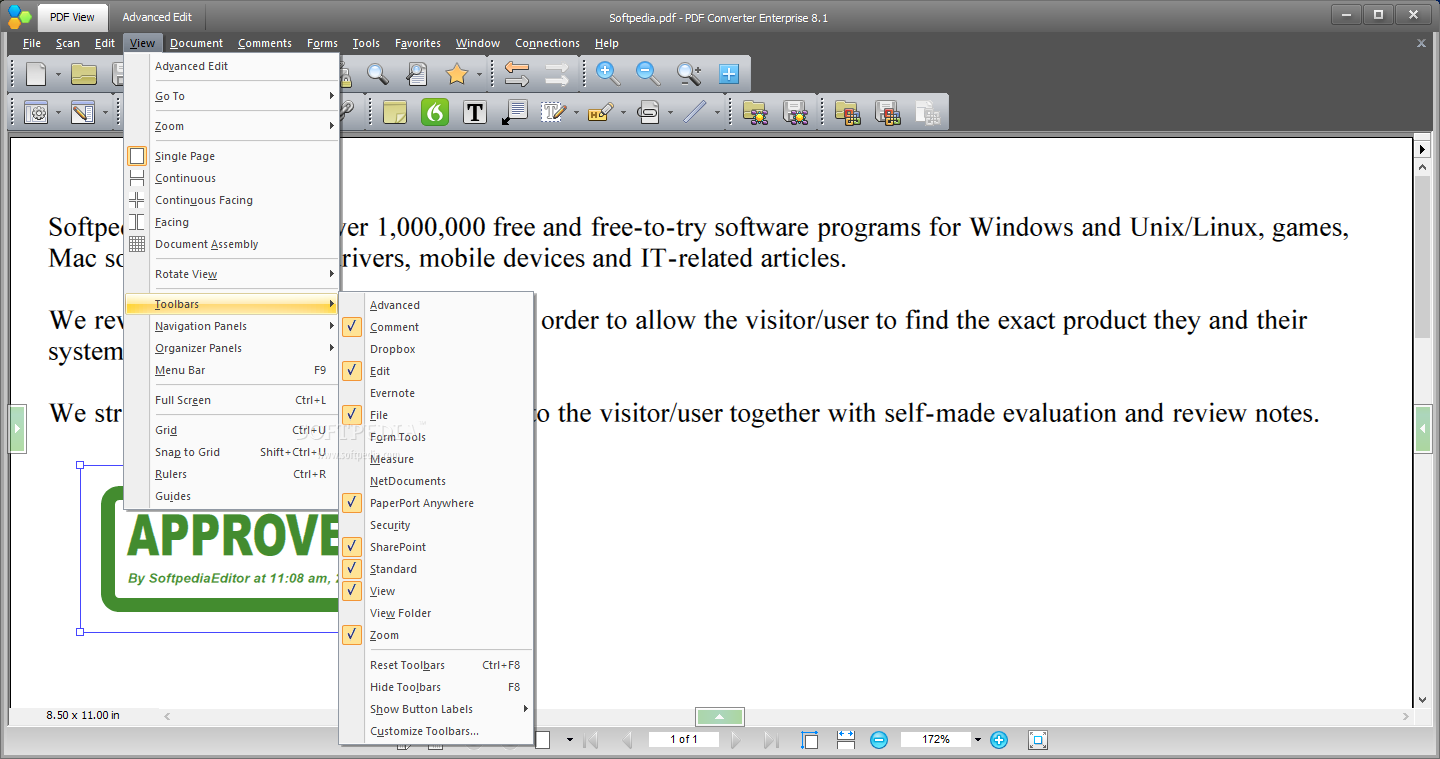Select the Line drawing tool

pos(695,112)
